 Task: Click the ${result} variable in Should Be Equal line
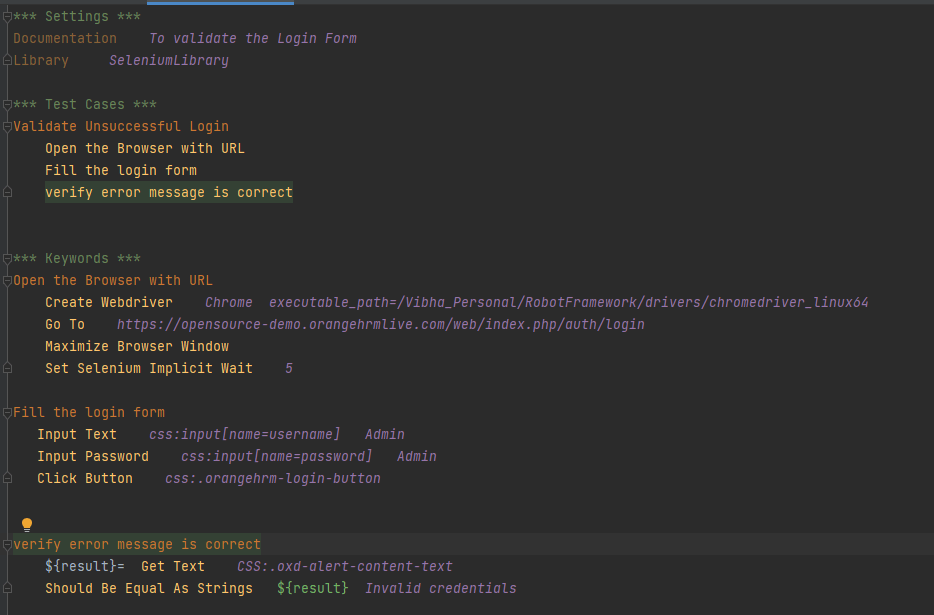(312, 589)
